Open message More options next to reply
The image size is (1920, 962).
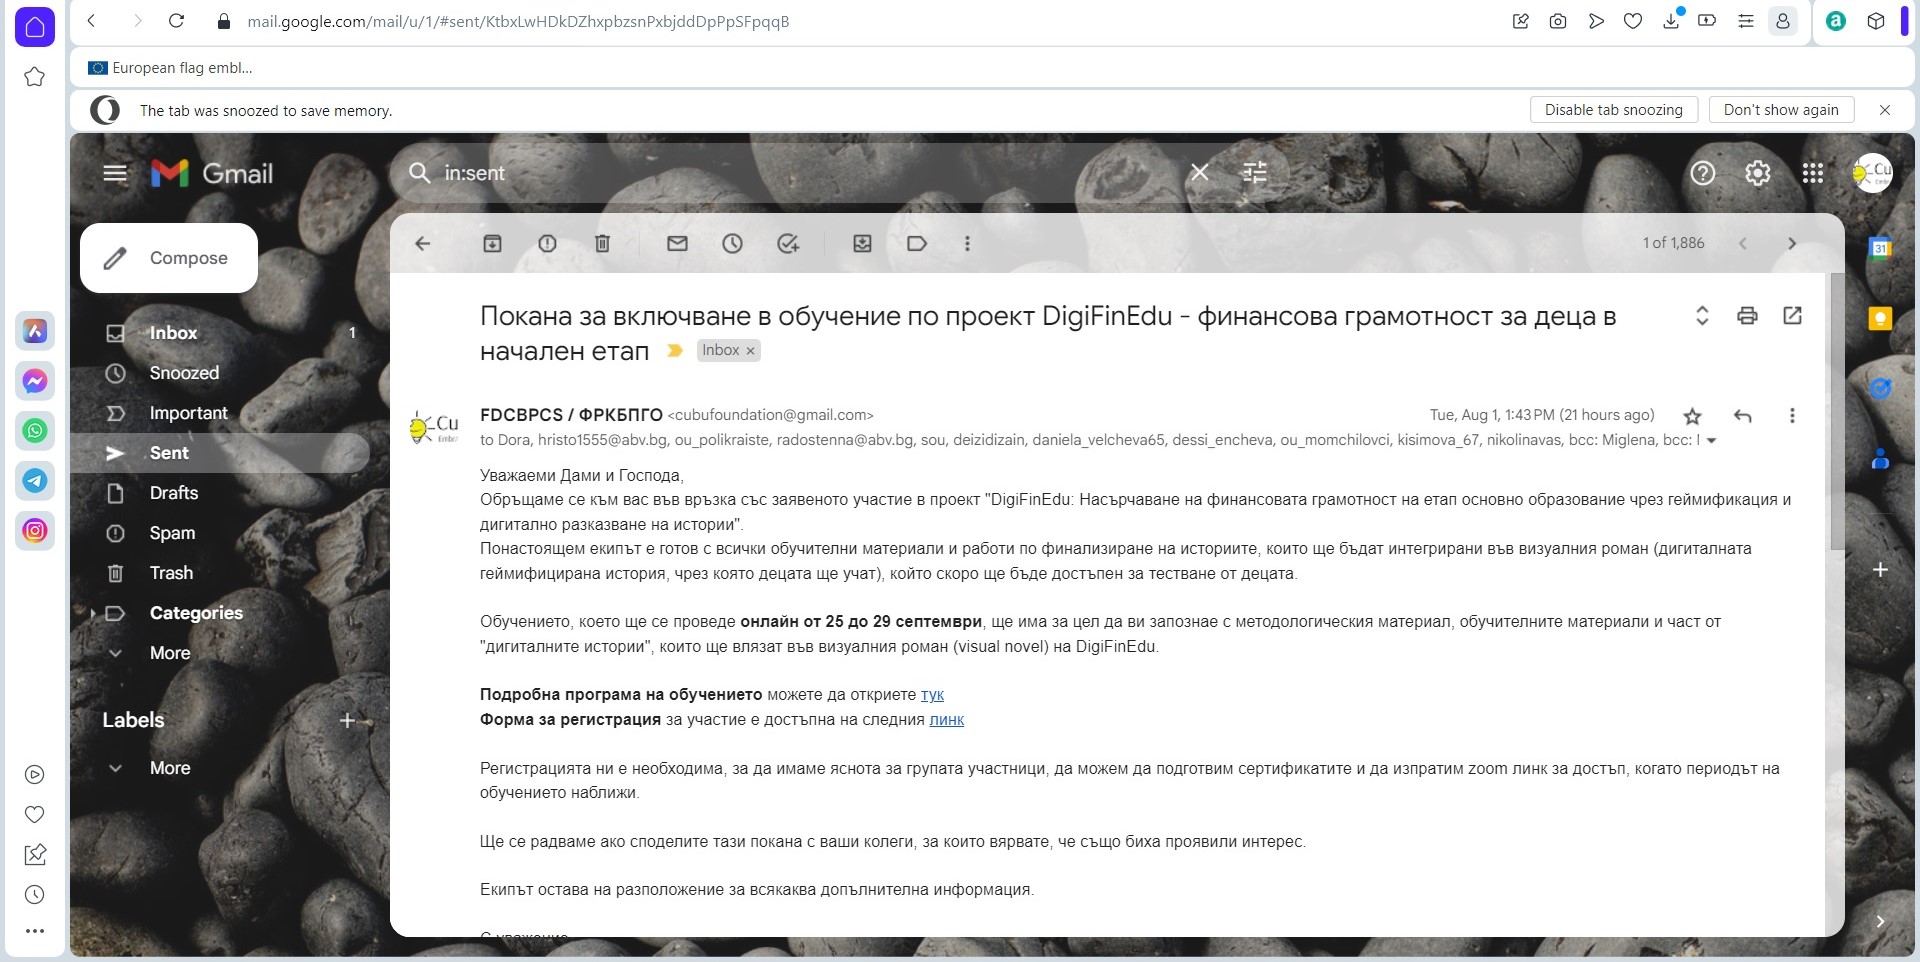(x=1792, y=416)
